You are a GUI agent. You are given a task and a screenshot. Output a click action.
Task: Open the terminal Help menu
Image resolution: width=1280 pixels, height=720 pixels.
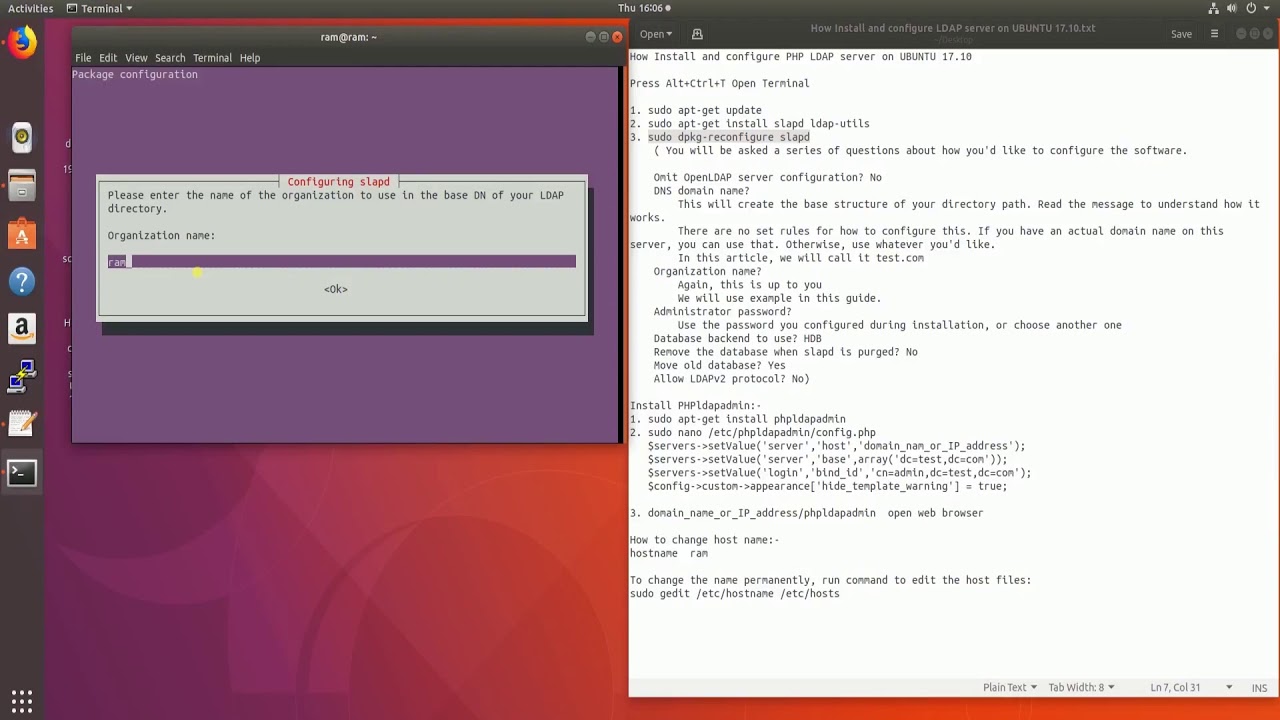250,58
